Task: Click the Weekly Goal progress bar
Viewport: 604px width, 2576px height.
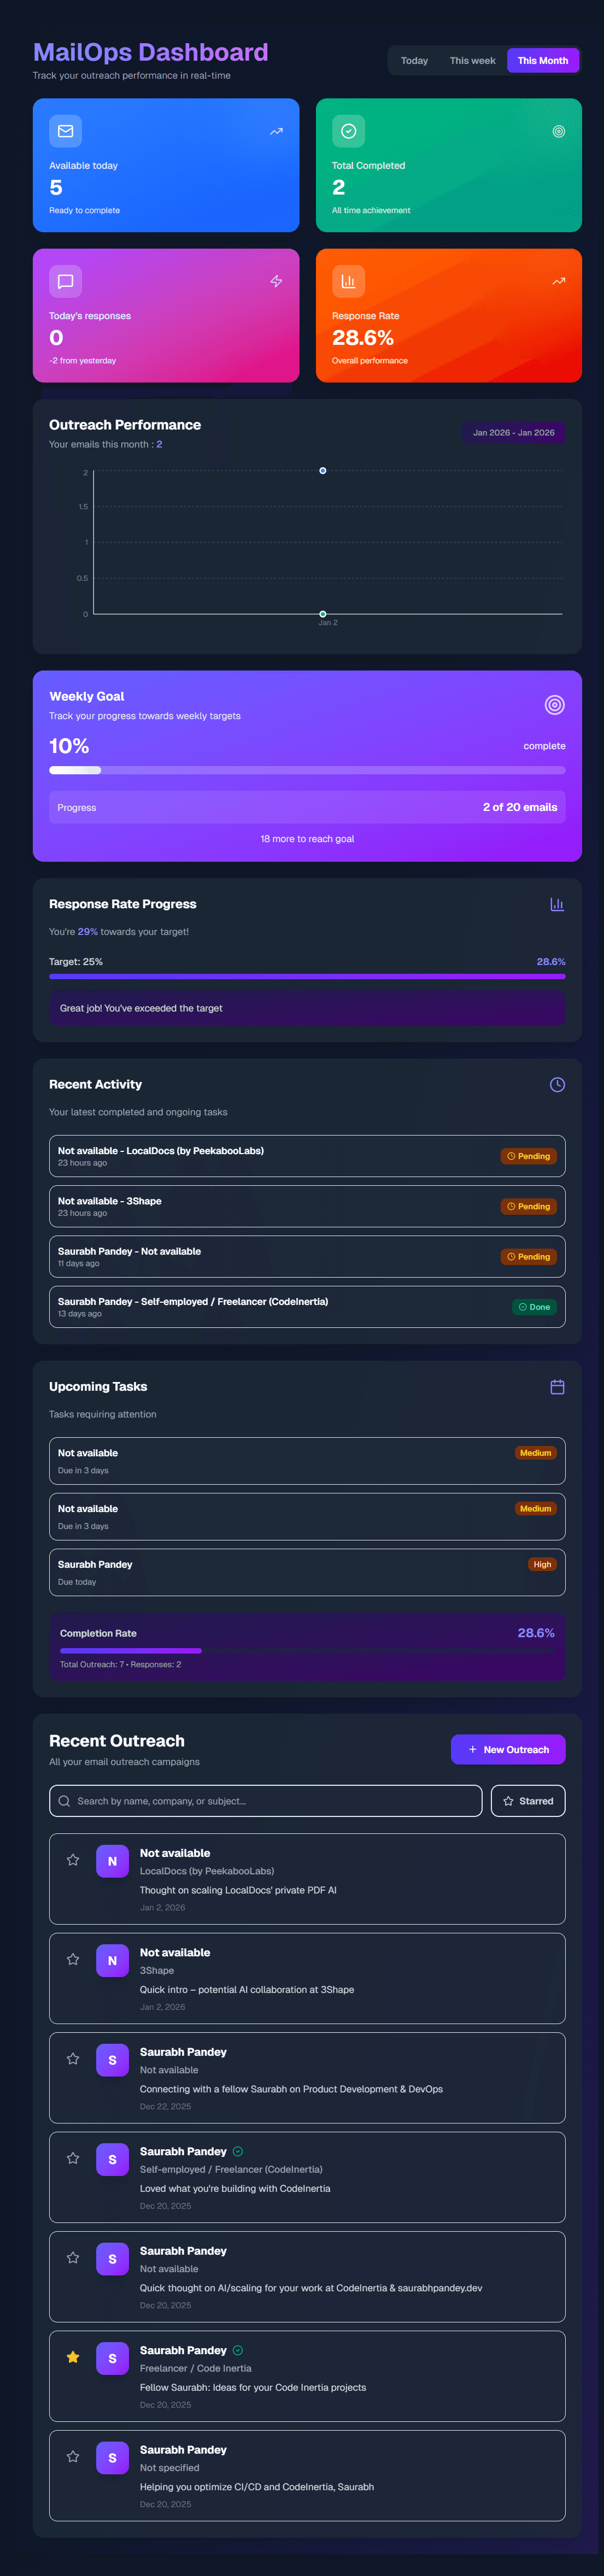Action: pyautogui.click(x=307, y=770)
